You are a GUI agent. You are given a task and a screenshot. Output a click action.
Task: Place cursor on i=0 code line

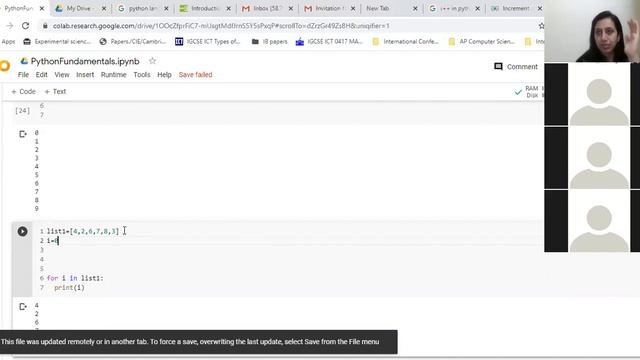click(x=53, y=241)
